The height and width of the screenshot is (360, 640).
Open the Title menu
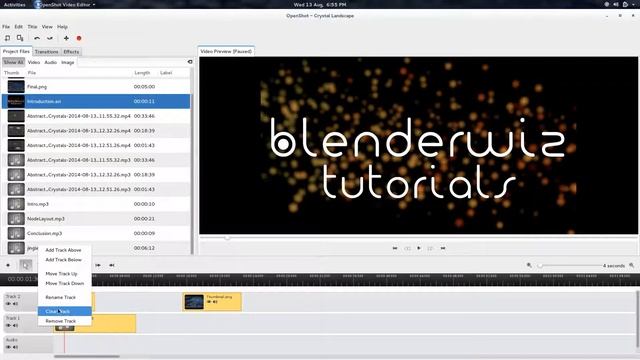click(x=32, y=27)
